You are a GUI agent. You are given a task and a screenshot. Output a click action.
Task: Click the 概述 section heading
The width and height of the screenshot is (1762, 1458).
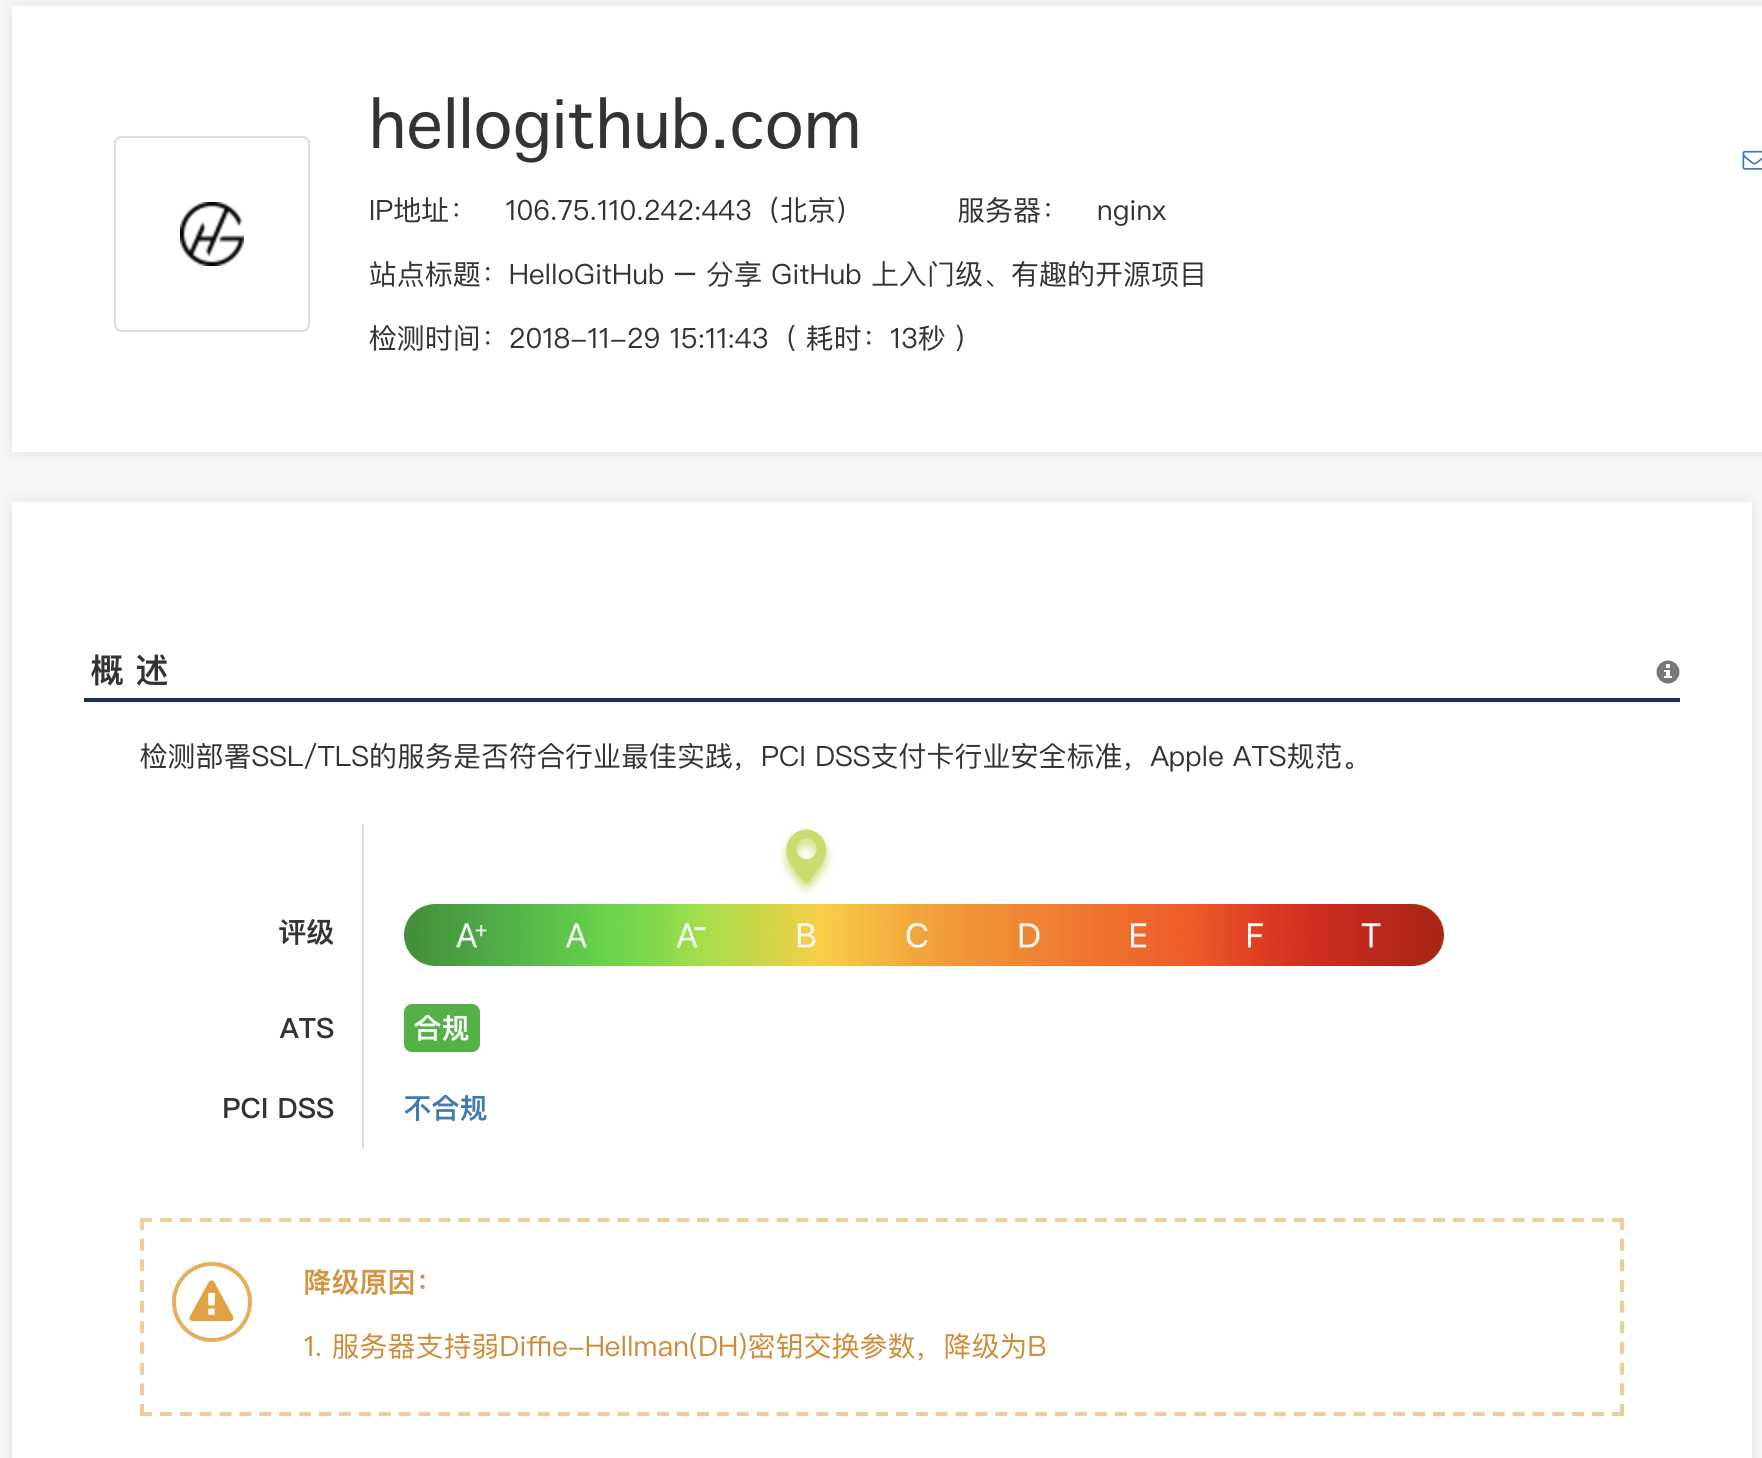coord(129,670)
